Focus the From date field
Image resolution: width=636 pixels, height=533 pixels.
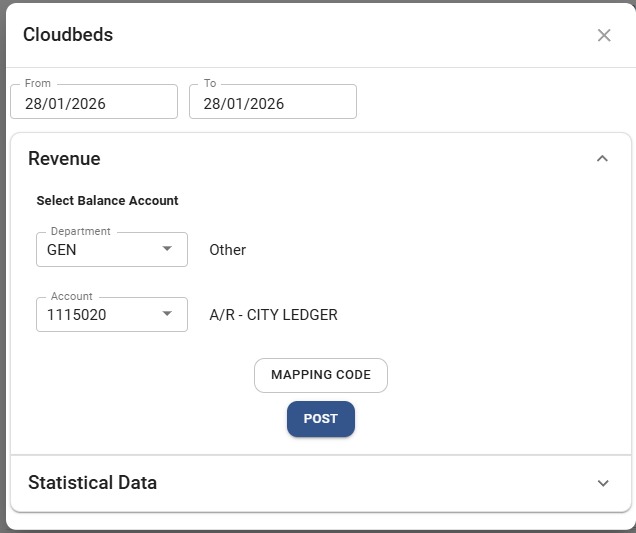click(x=93, y=103)
